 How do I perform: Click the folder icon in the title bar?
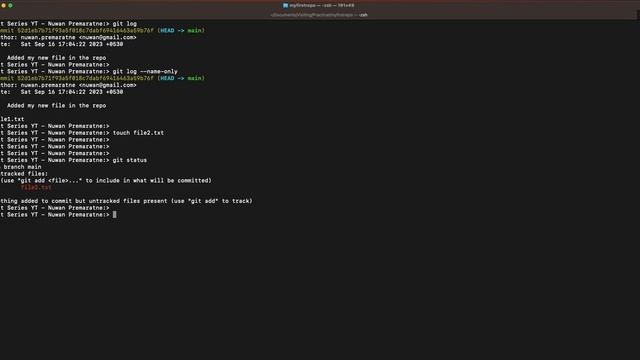click(x=285, y=5)
